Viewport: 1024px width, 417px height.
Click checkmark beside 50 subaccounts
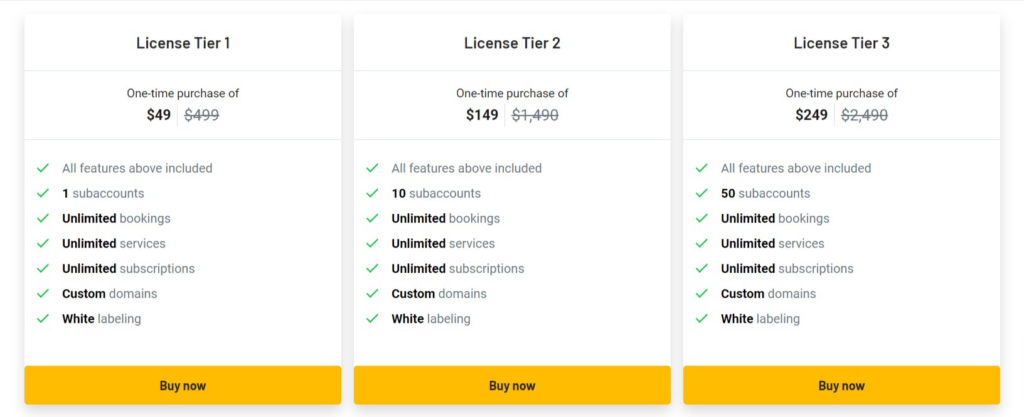tap(702, 193)
